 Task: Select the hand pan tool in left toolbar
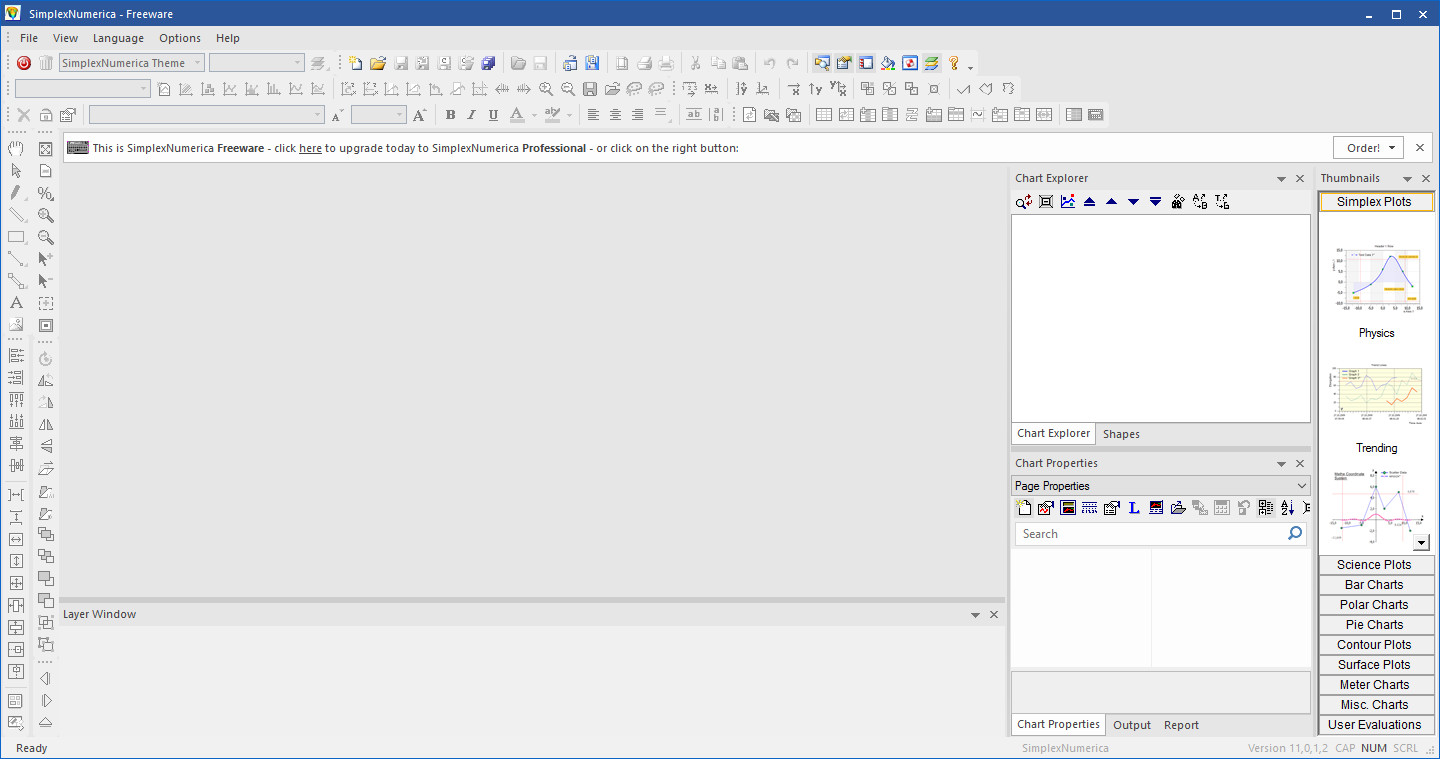pos(16,149)
